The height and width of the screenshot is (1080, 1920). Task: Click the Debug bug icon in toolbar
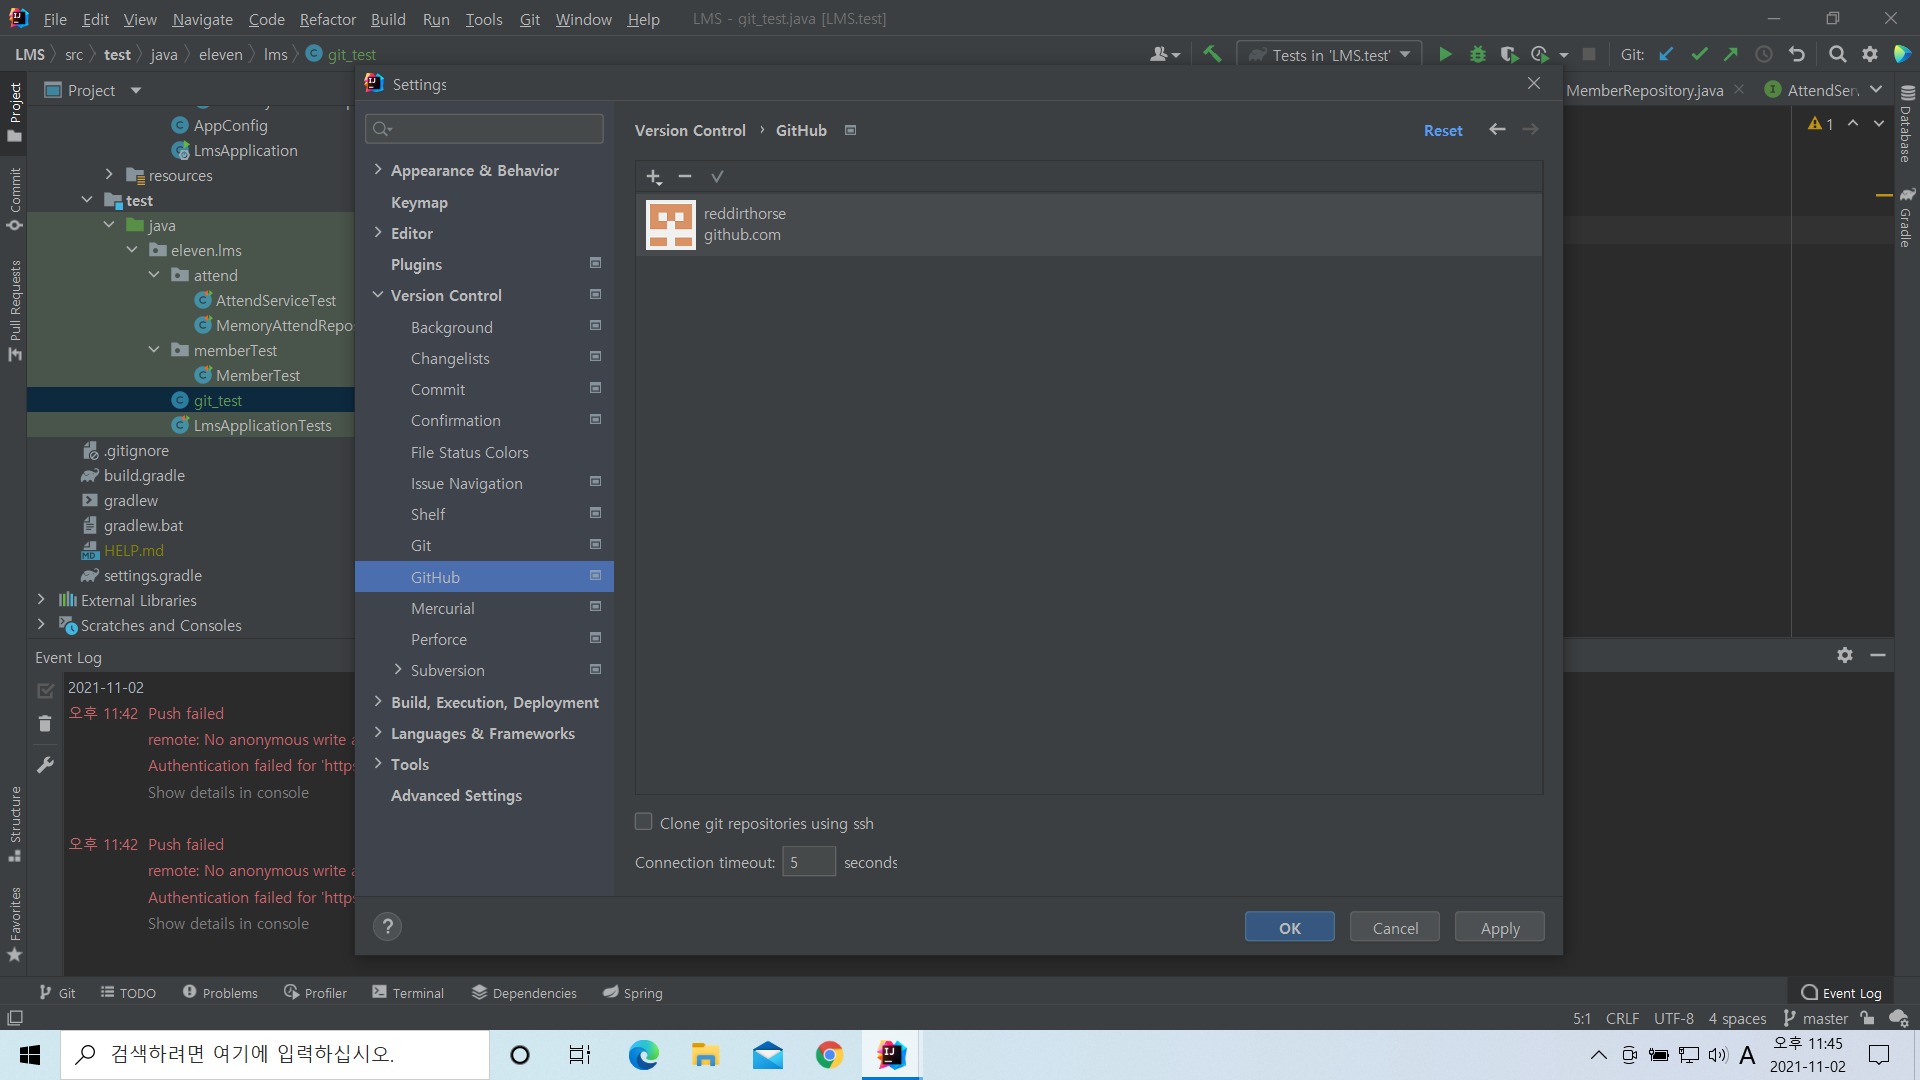(1477, 55)
